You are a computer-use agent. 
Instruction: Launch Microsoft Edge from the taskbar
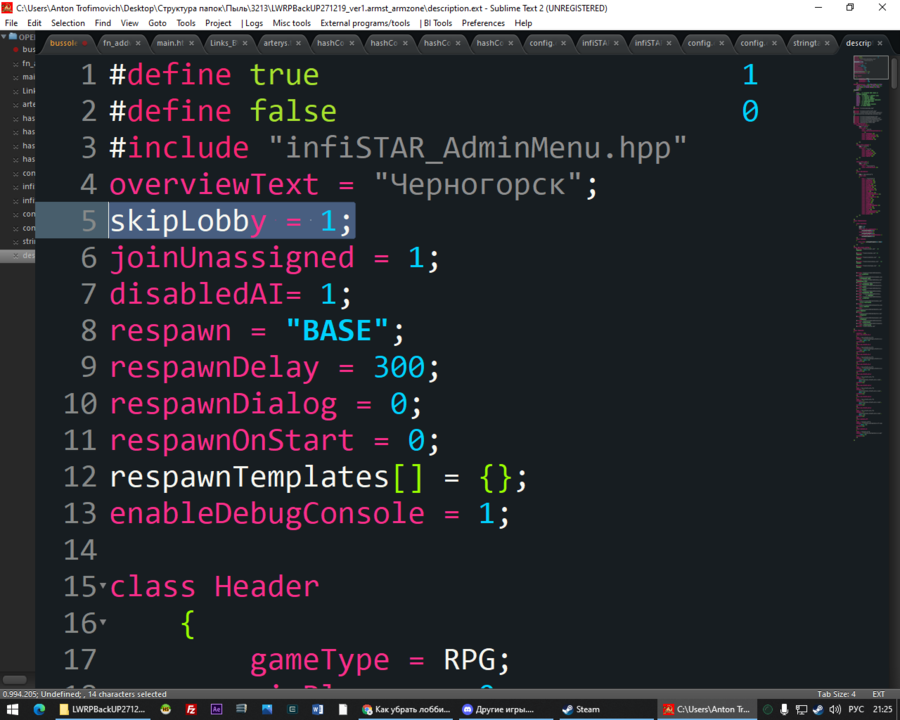coord(39,710)
